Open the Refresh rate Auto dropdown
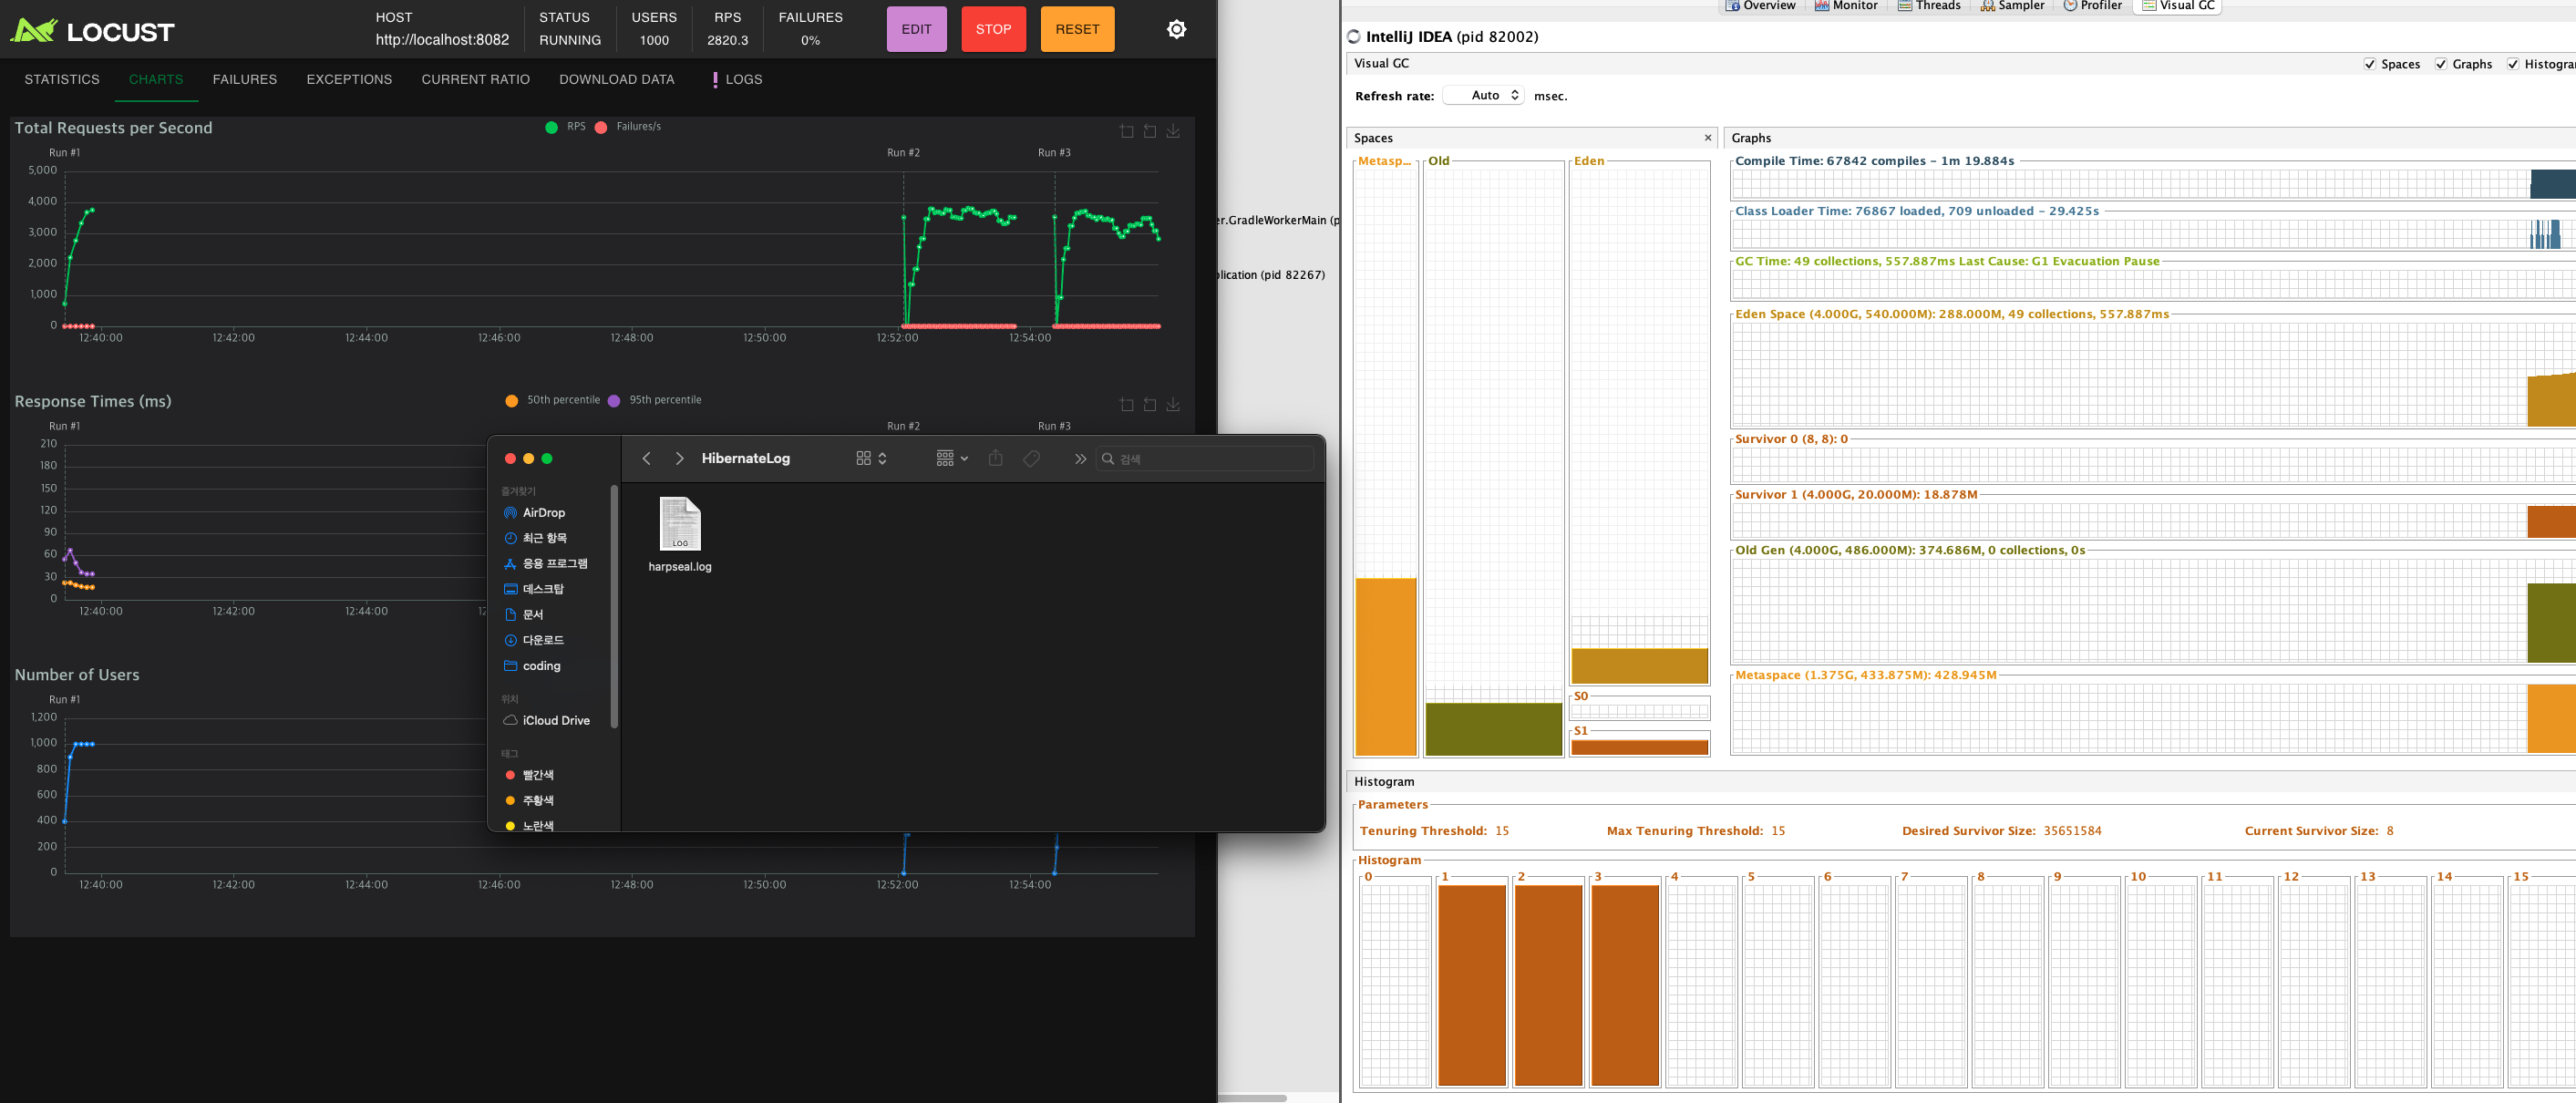Image resolution: width=2576 pixels, height=1103 pixels. [x=1485, y=95]
